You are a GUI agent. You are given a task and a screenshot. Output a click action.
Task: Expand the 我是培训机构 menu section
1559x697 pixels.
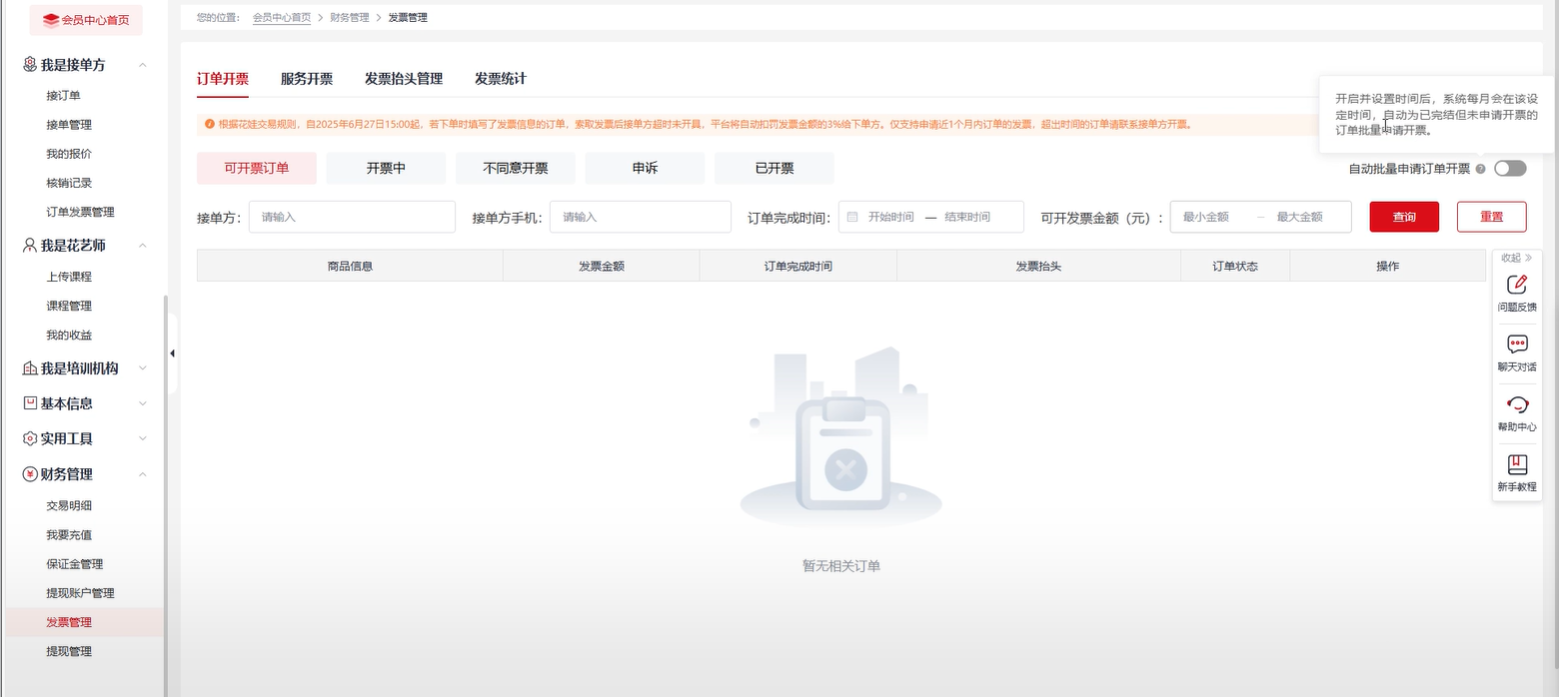point(143,368)
